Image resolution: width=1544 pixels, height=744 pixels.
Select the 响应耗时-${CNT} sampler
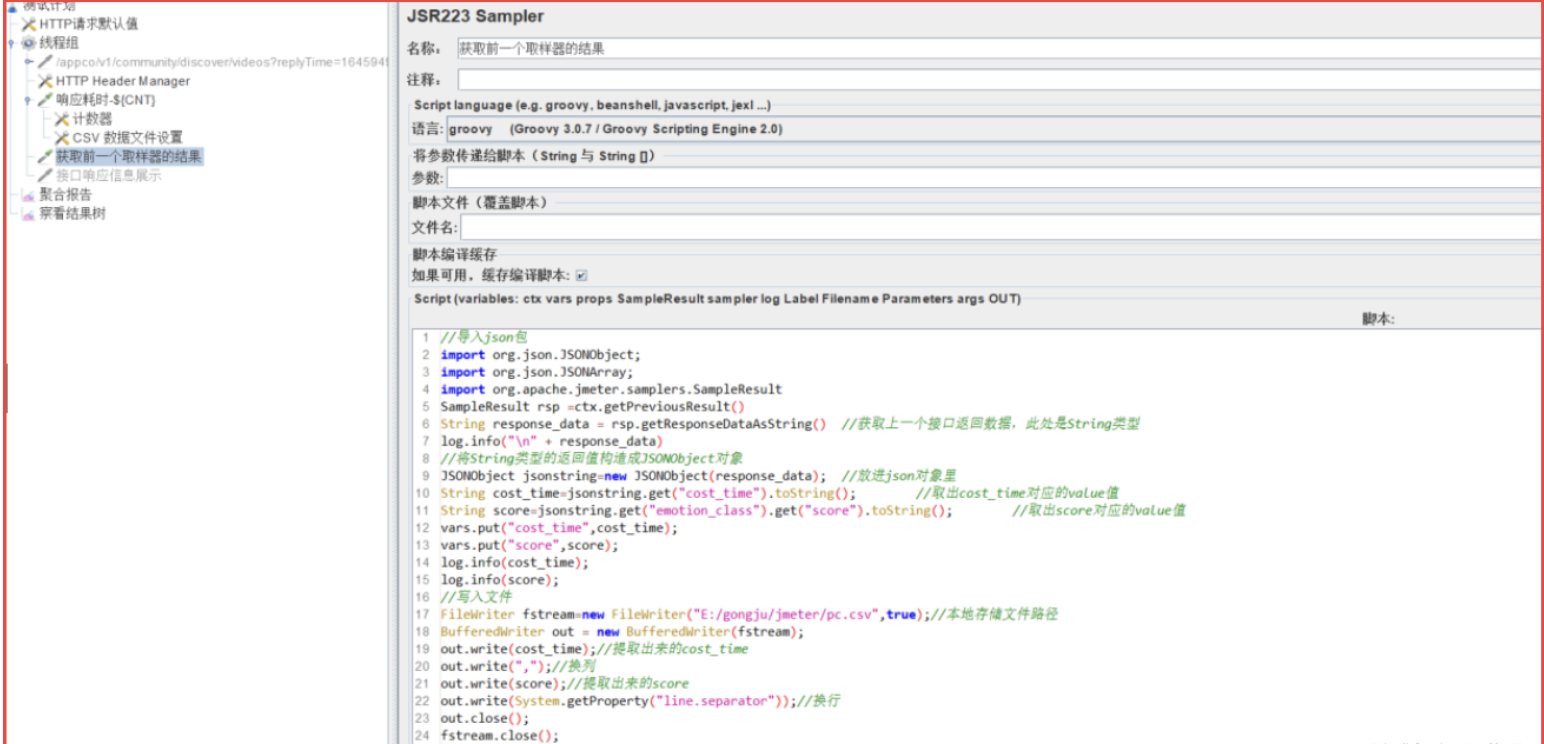(x=106, y=100)
